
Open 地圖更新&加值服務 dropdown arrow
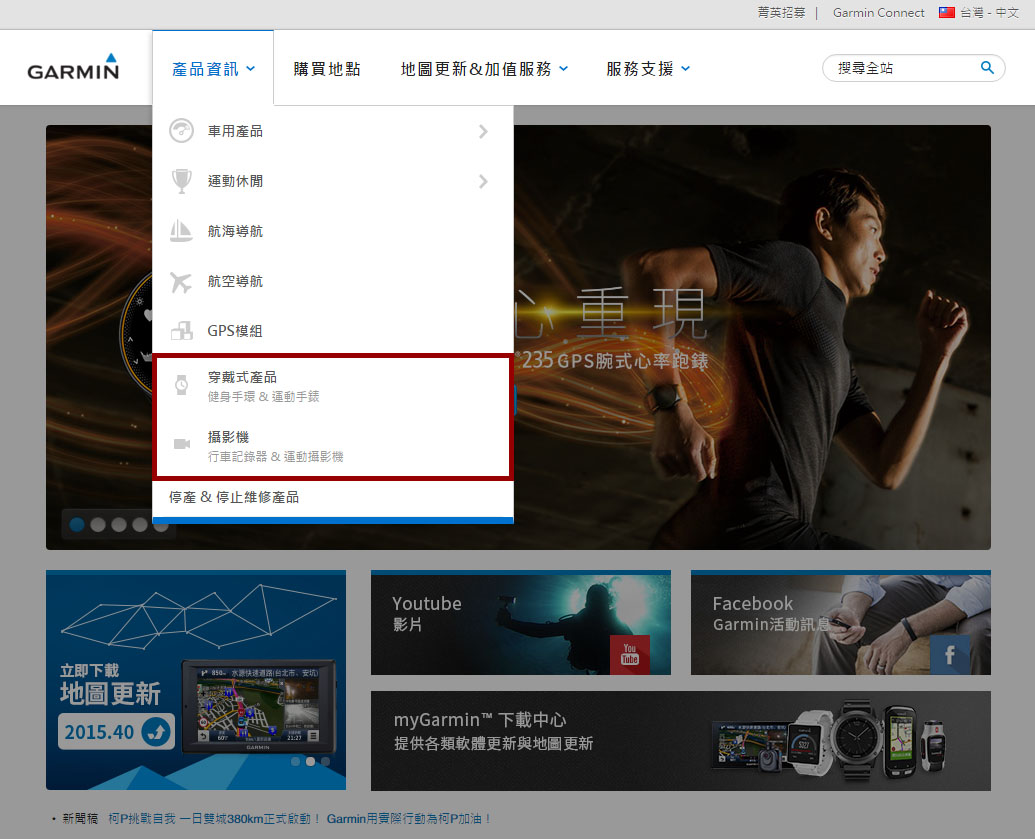point(564,69)
